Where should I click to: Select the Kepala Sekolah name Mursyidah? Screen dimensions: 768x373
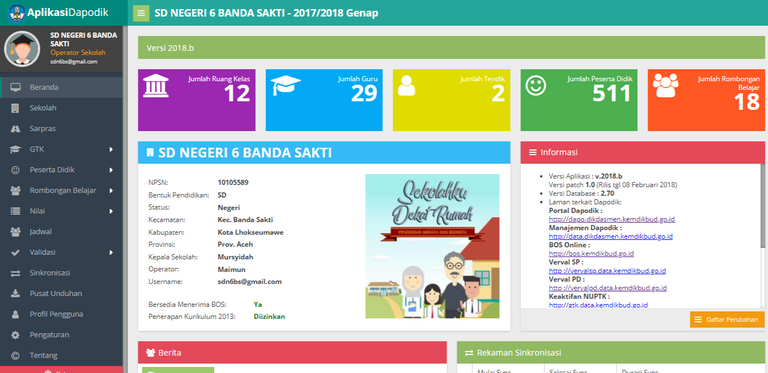coord(236,257)
